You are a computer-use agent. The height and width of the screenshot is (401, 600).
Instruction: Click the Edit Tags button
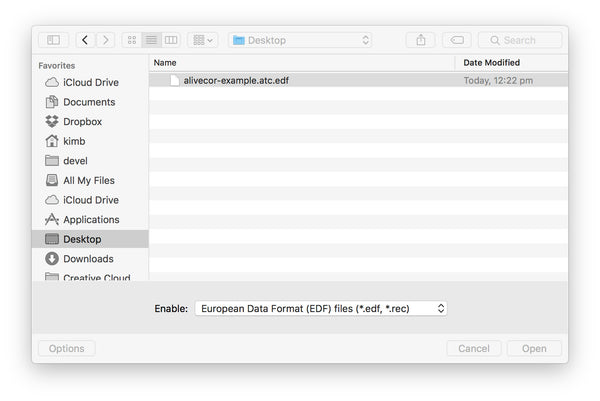click(457, 40)
